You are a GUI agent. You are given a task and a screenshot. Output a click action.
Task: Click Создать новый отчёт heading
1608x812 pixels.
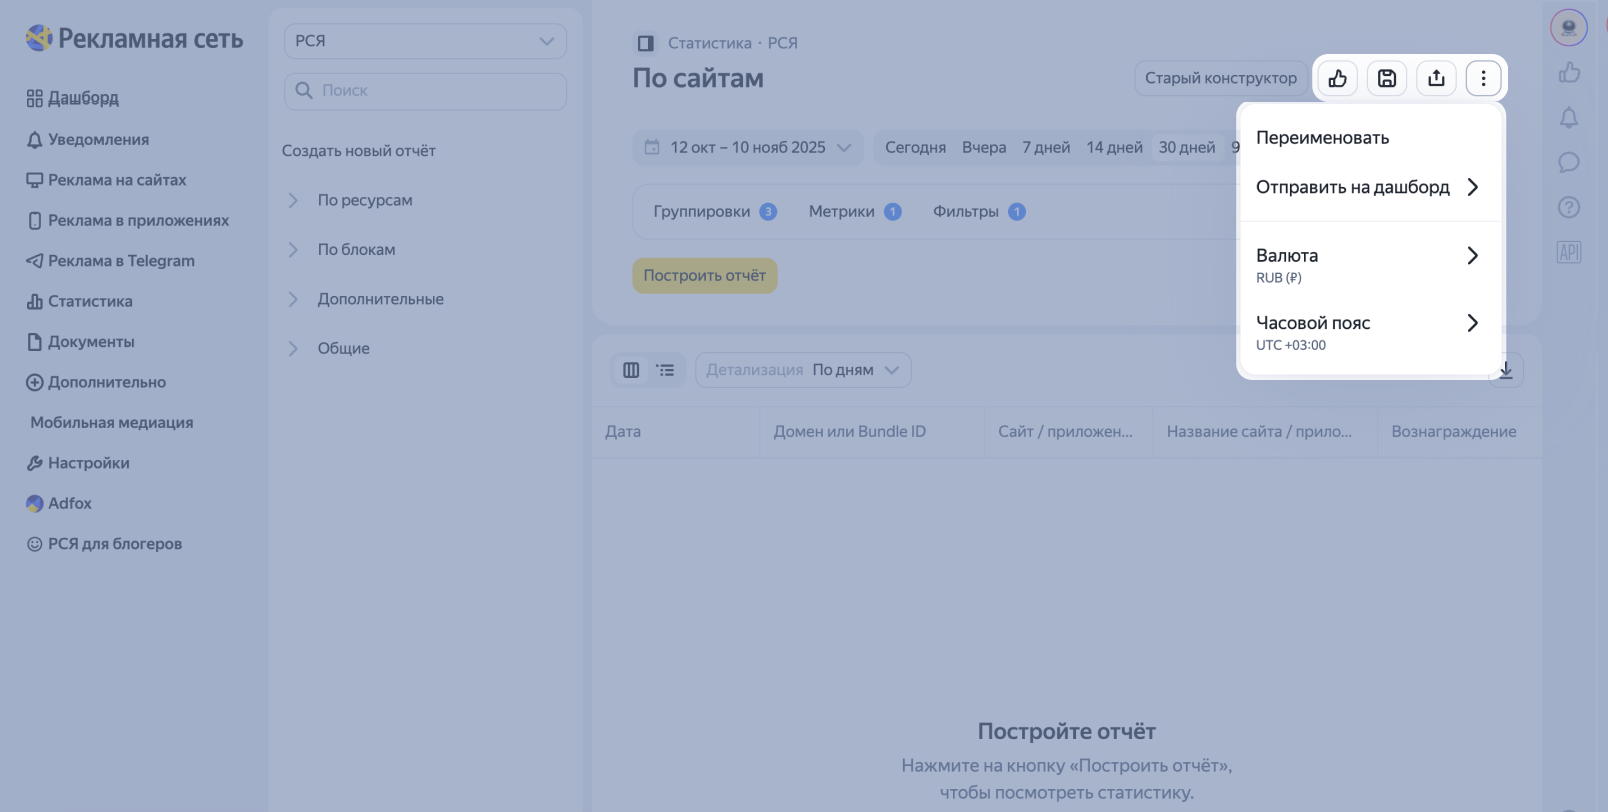click(x=359, y=151)
